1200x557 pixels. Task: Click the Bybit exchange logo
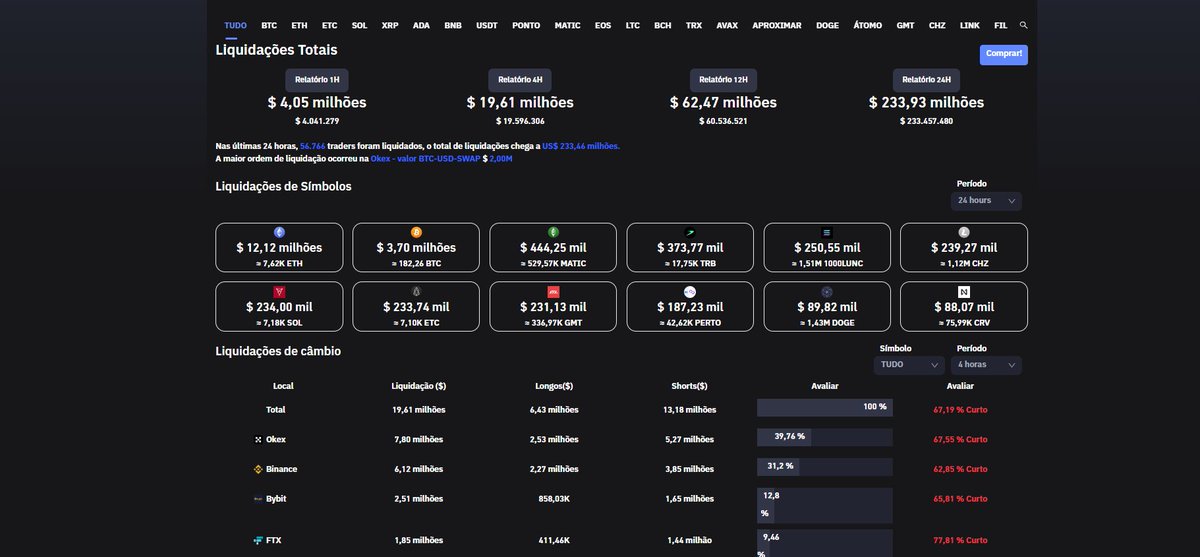pos(258,498)
